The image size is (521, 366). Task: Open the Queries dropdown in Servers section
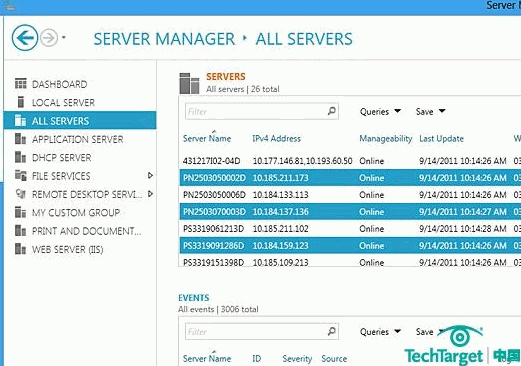(x=380, y=111)
